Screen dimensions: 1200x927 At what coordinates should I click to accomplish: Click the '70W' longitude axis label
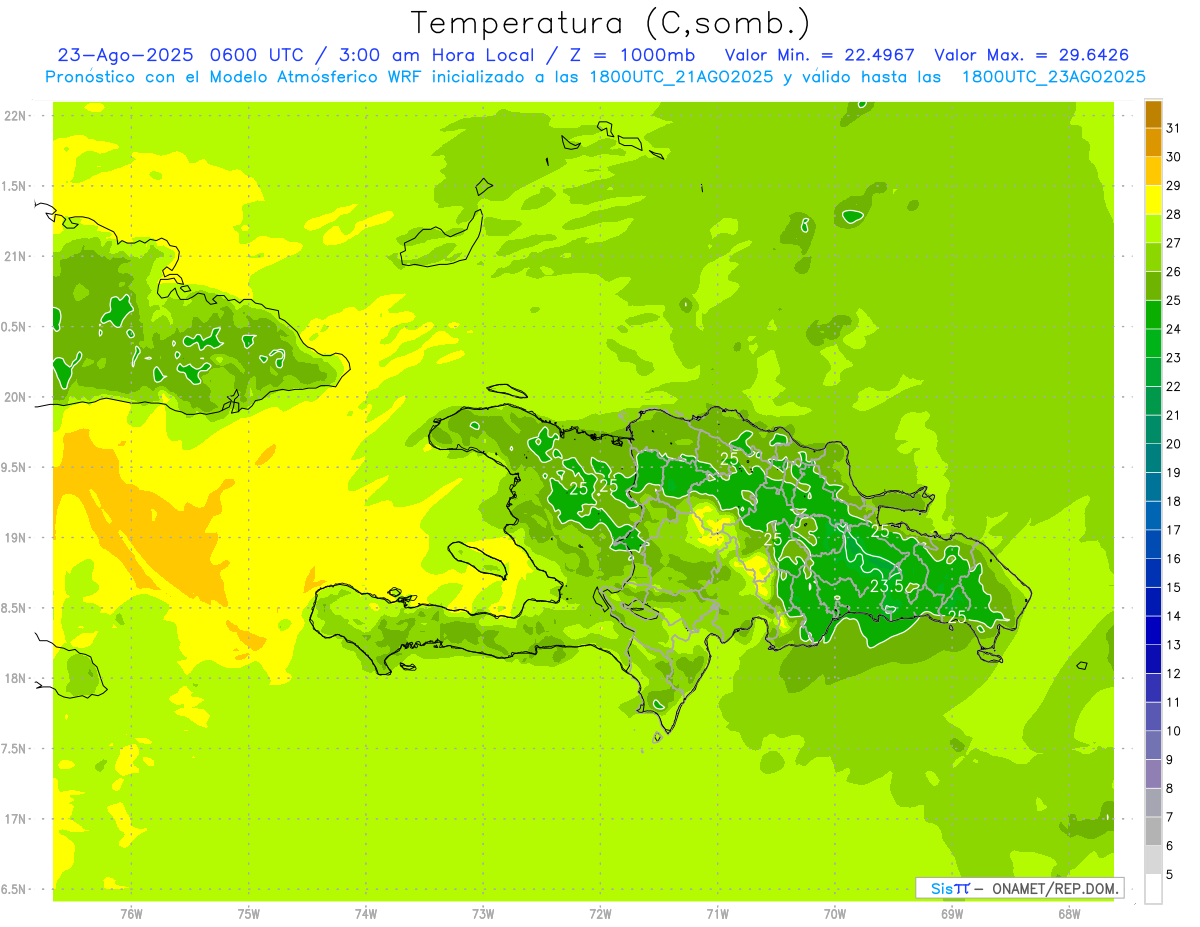tap(835, 914)
